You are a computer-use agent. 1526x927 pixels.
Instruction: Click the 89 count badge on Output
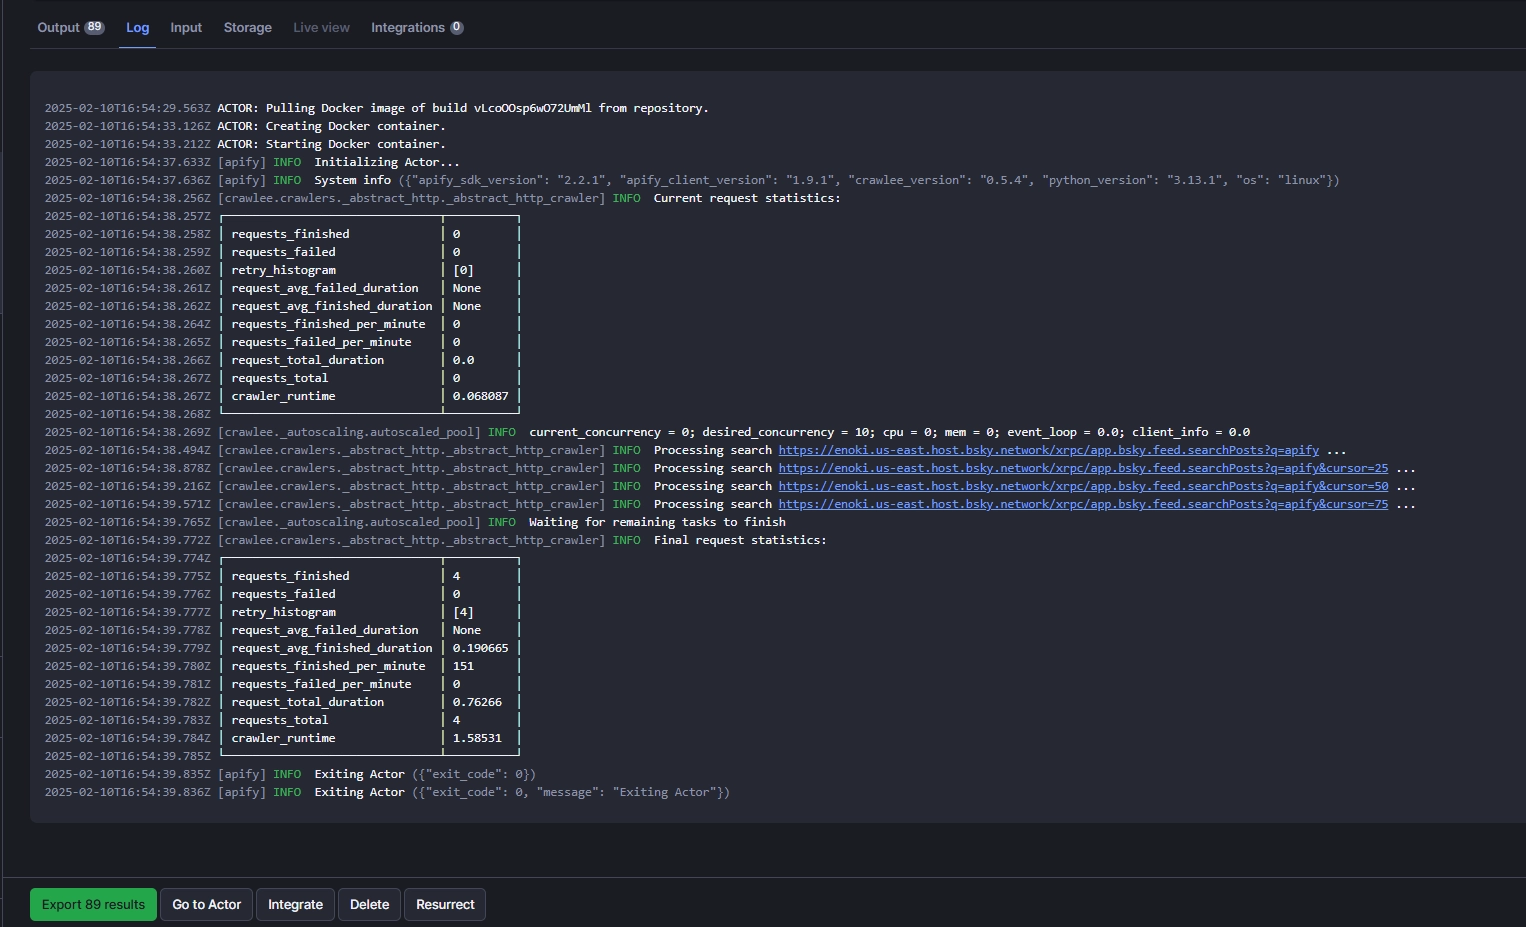click(x=95, y=28)
